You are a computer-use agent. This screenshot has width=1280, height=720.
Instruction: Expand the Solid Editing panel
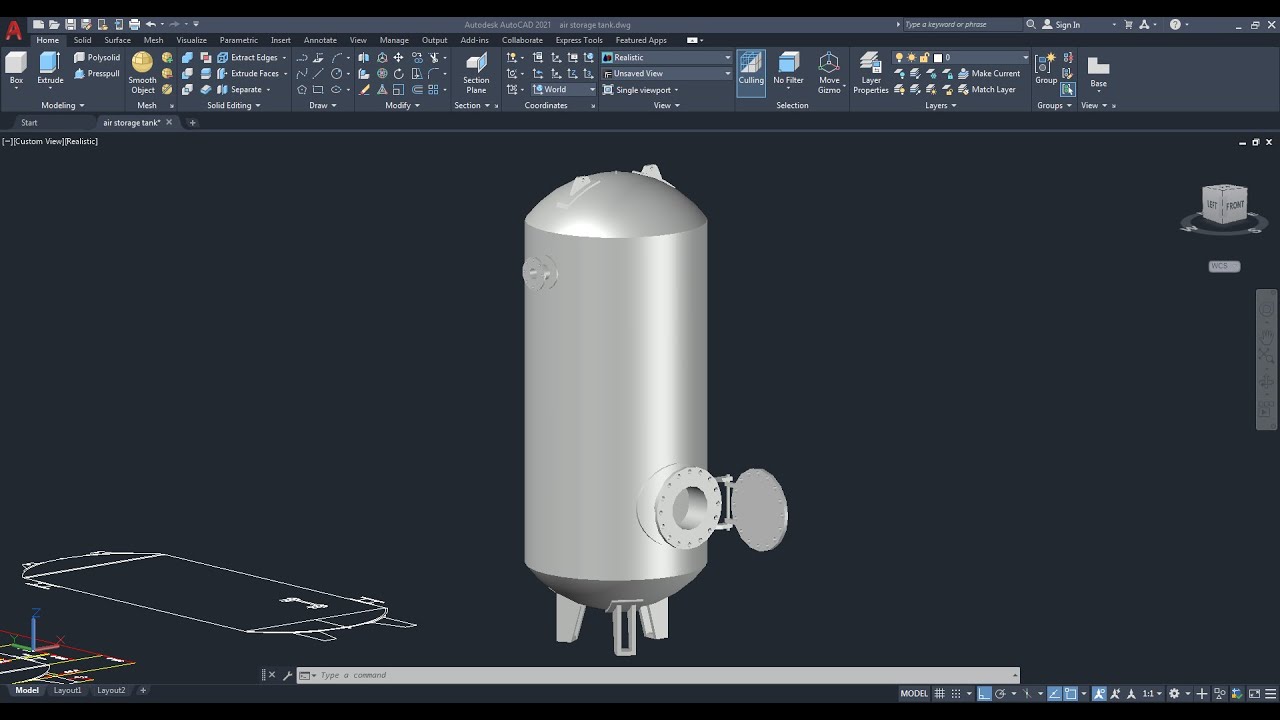234,105
